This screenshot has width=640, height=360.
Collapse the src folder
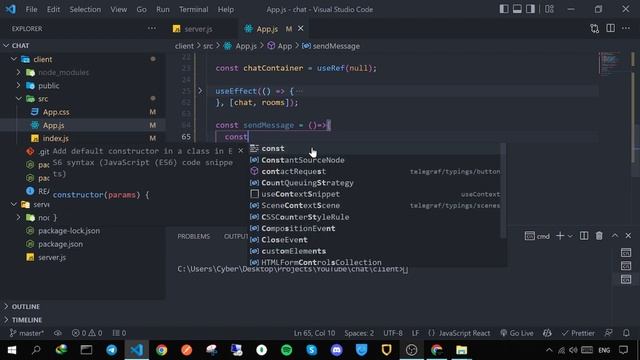(19, 99)
